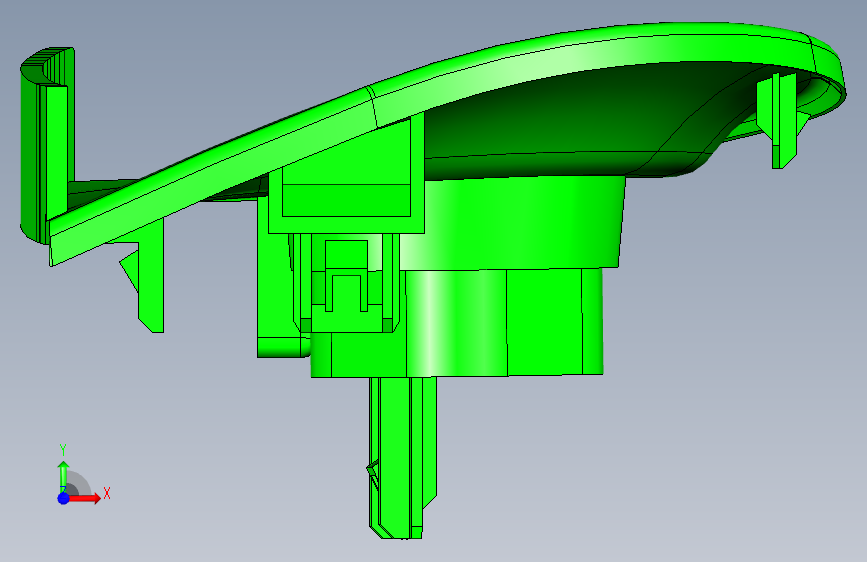This screenshot has width=867, height=562.
Task: Click the red X axis arrow
Action: [x=84, y=498]
